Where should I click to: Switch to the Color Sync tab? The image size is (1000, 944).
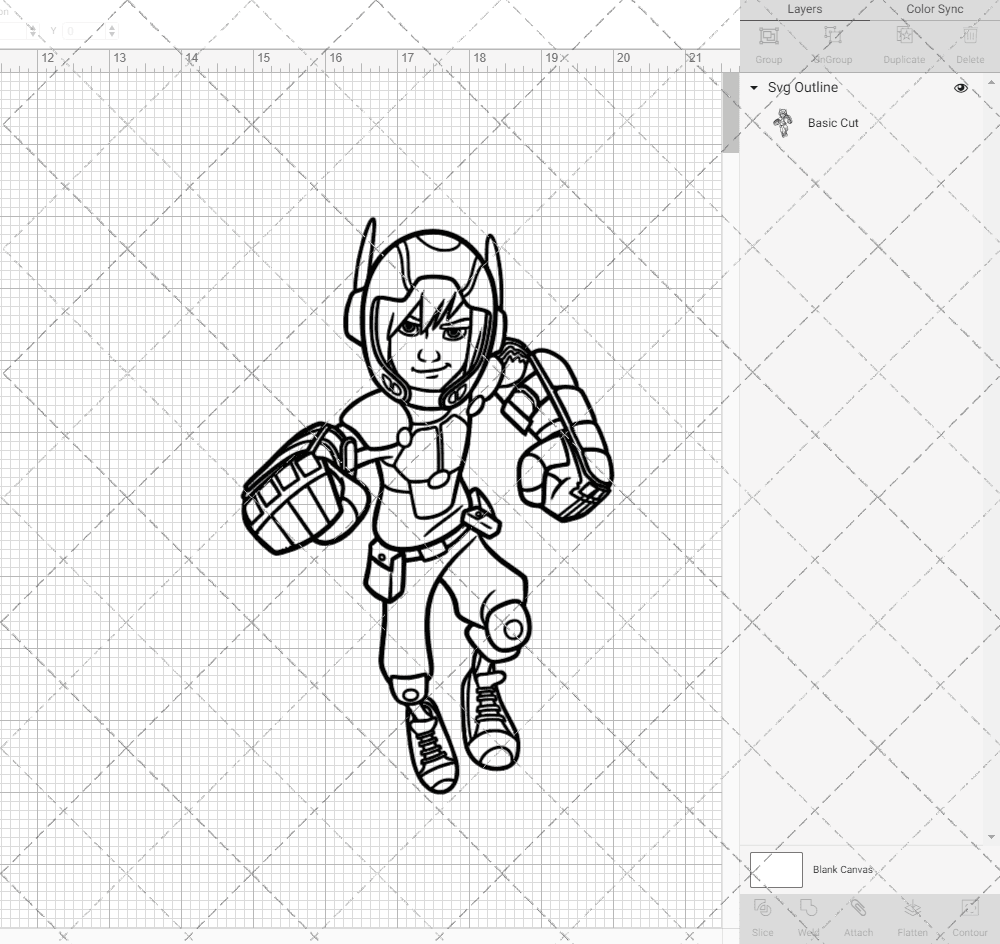(934, 10)
